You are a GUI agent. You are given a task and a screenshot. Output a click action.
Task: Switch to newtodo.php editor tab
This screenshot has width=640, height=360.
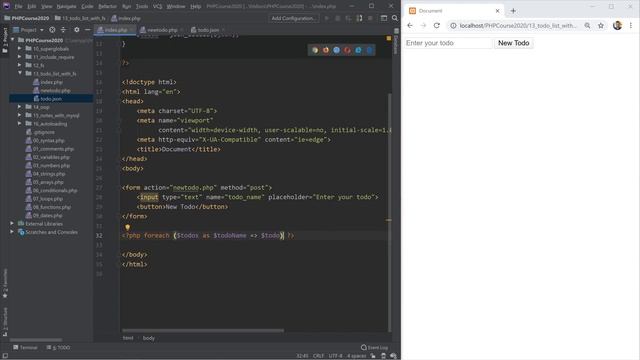[162, 30]
